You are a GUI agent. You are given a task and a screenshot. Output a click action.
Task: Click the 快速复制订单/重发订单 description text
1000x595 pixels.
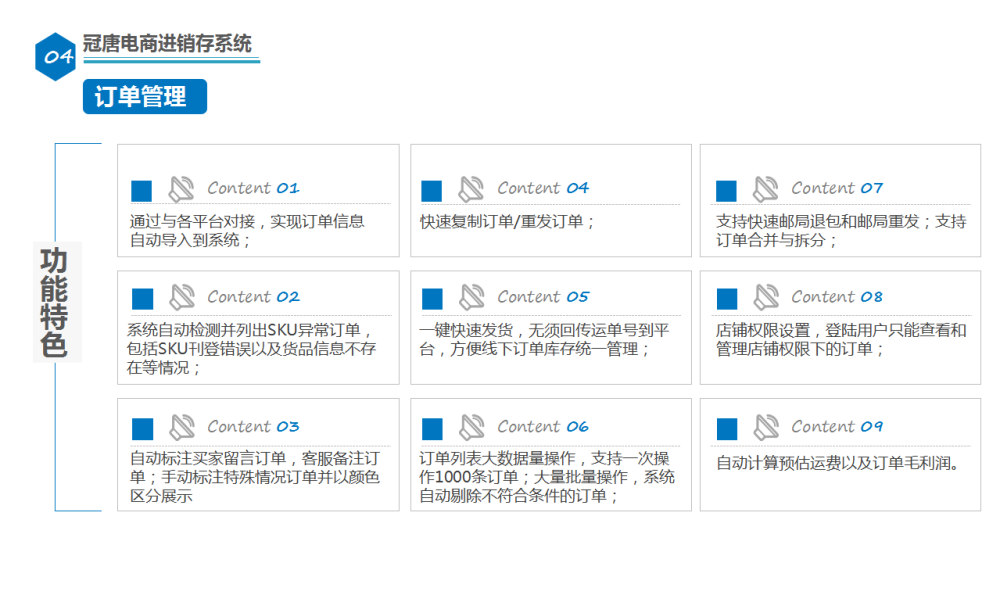(507, 222)
